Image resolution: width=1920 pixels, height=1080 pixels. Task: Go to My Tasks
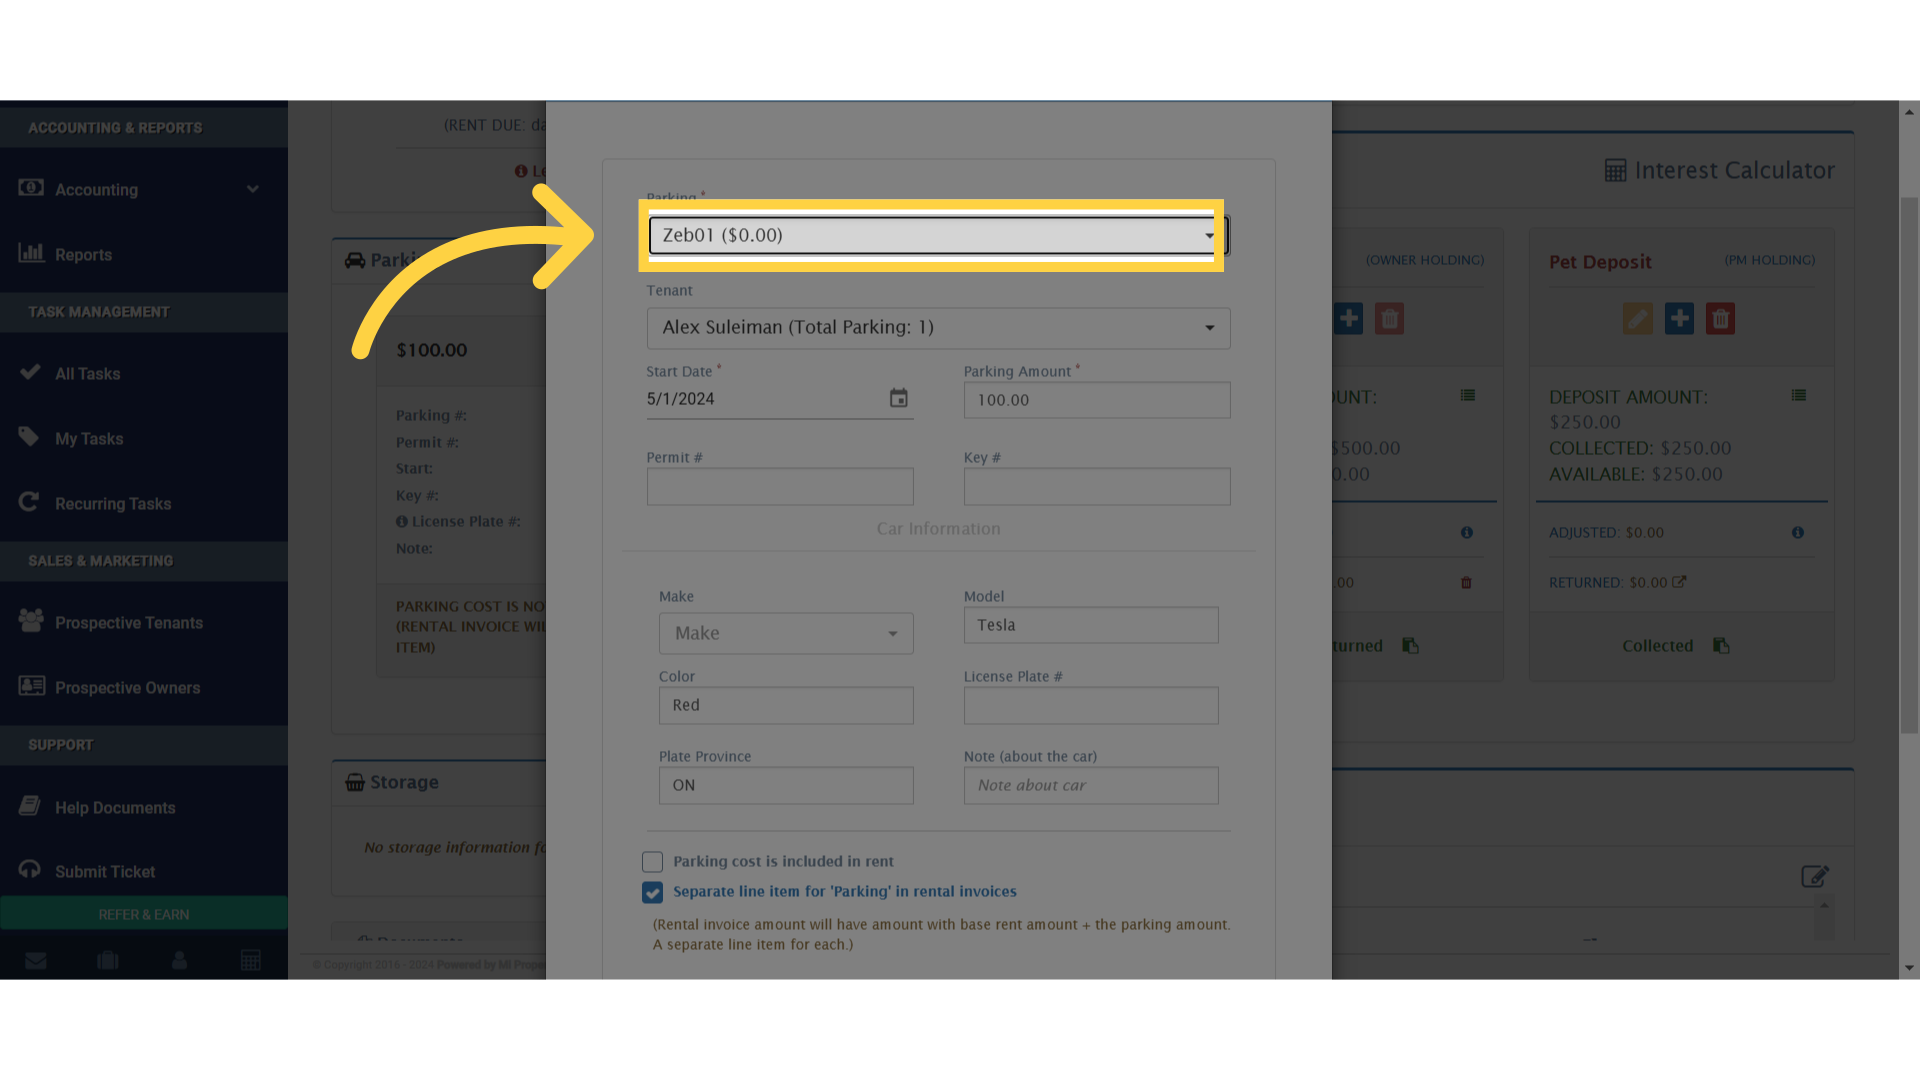tap(144, 438)
